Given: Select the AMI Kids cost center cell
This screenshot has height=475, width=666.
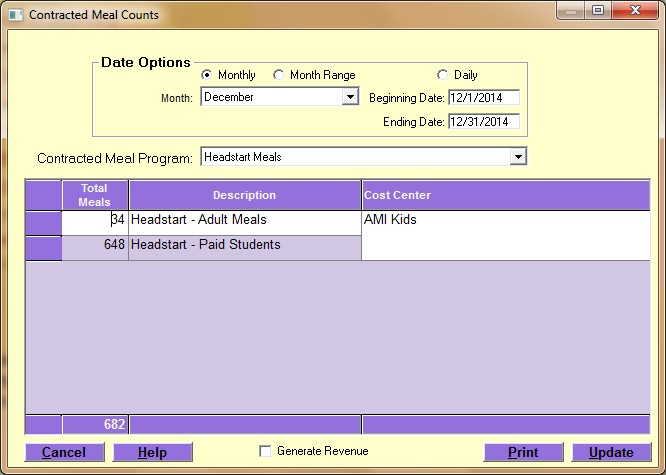Looking at the screenshot, I should click(505, 220).
